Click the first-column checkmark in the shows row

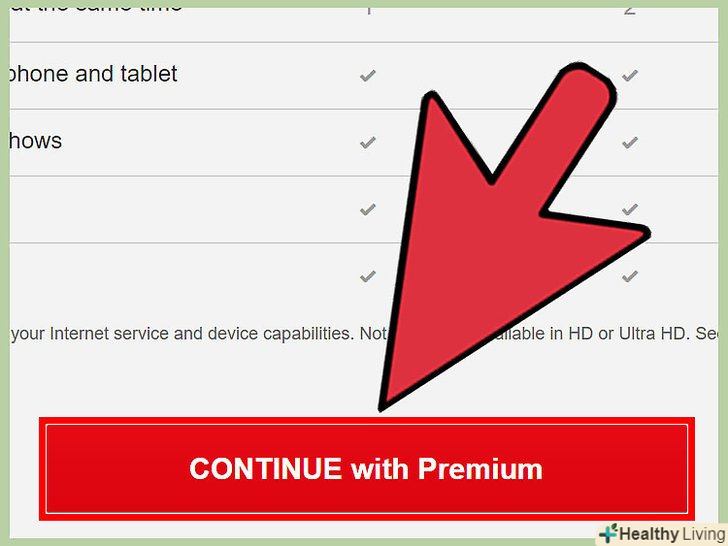[x=368, y=142]
